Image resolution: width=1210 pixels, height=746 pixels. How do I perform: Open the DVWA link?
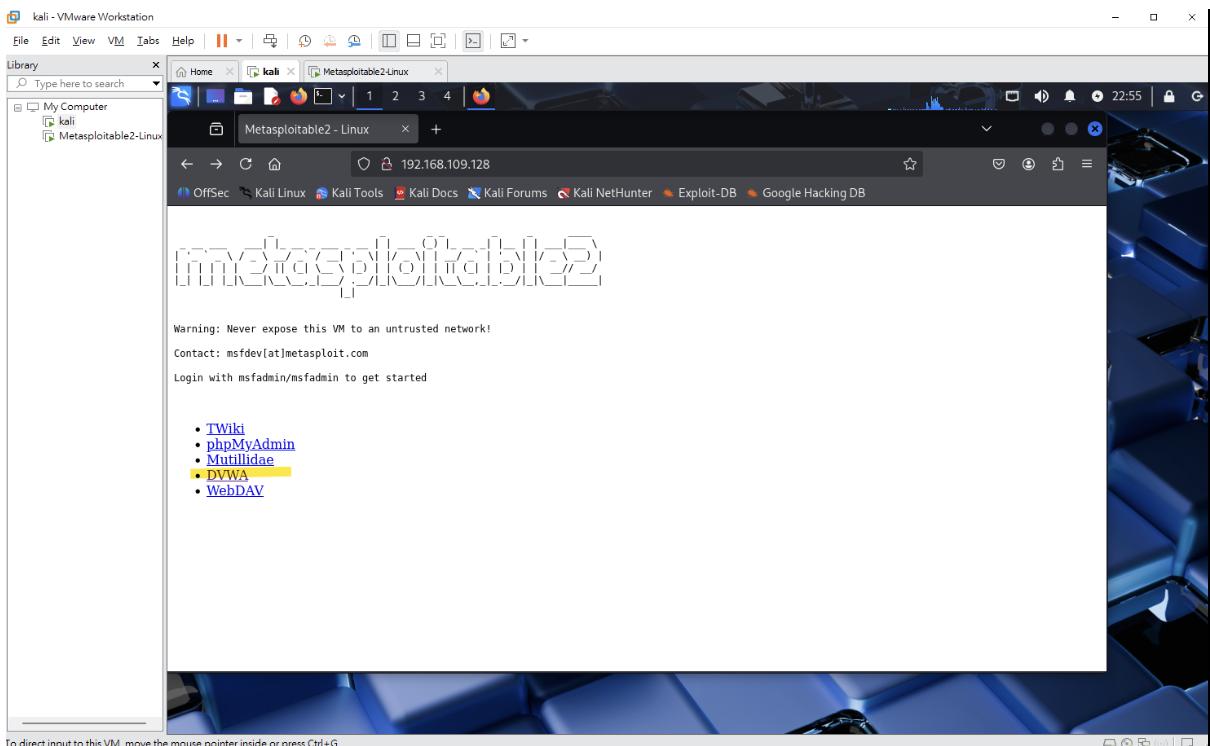tap(227, 475)
